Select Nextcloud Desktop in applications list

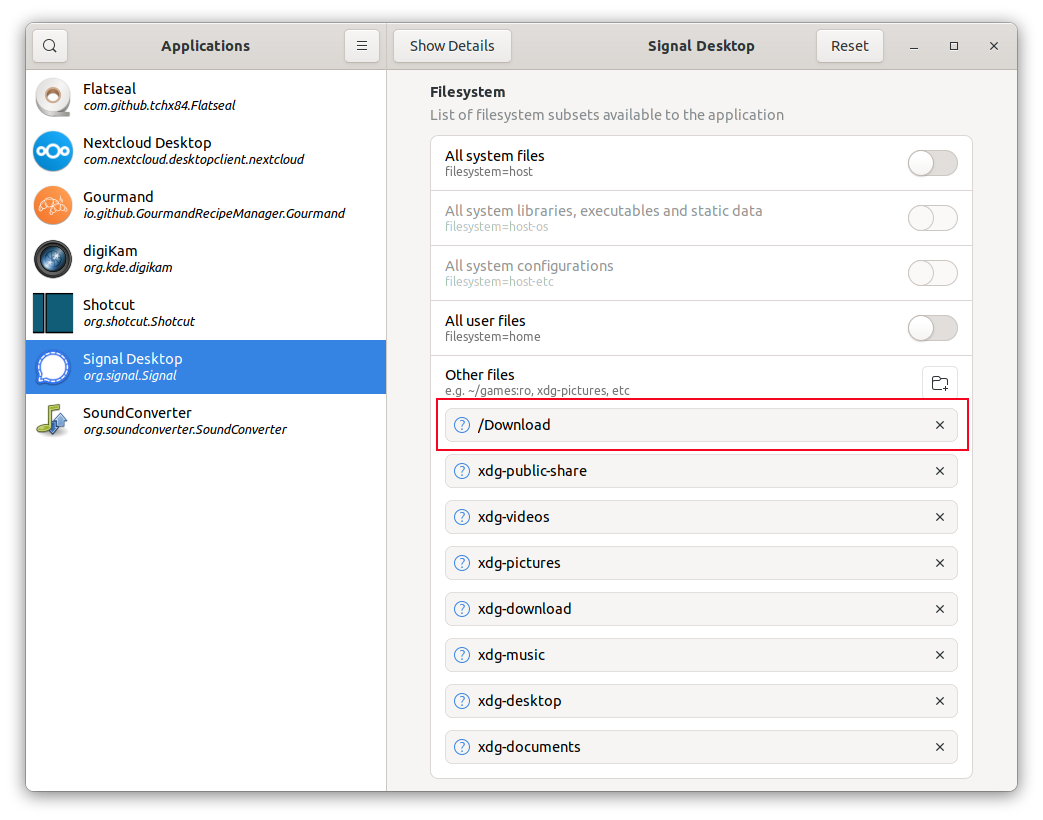pyautogui.click(x=206, y=151)
